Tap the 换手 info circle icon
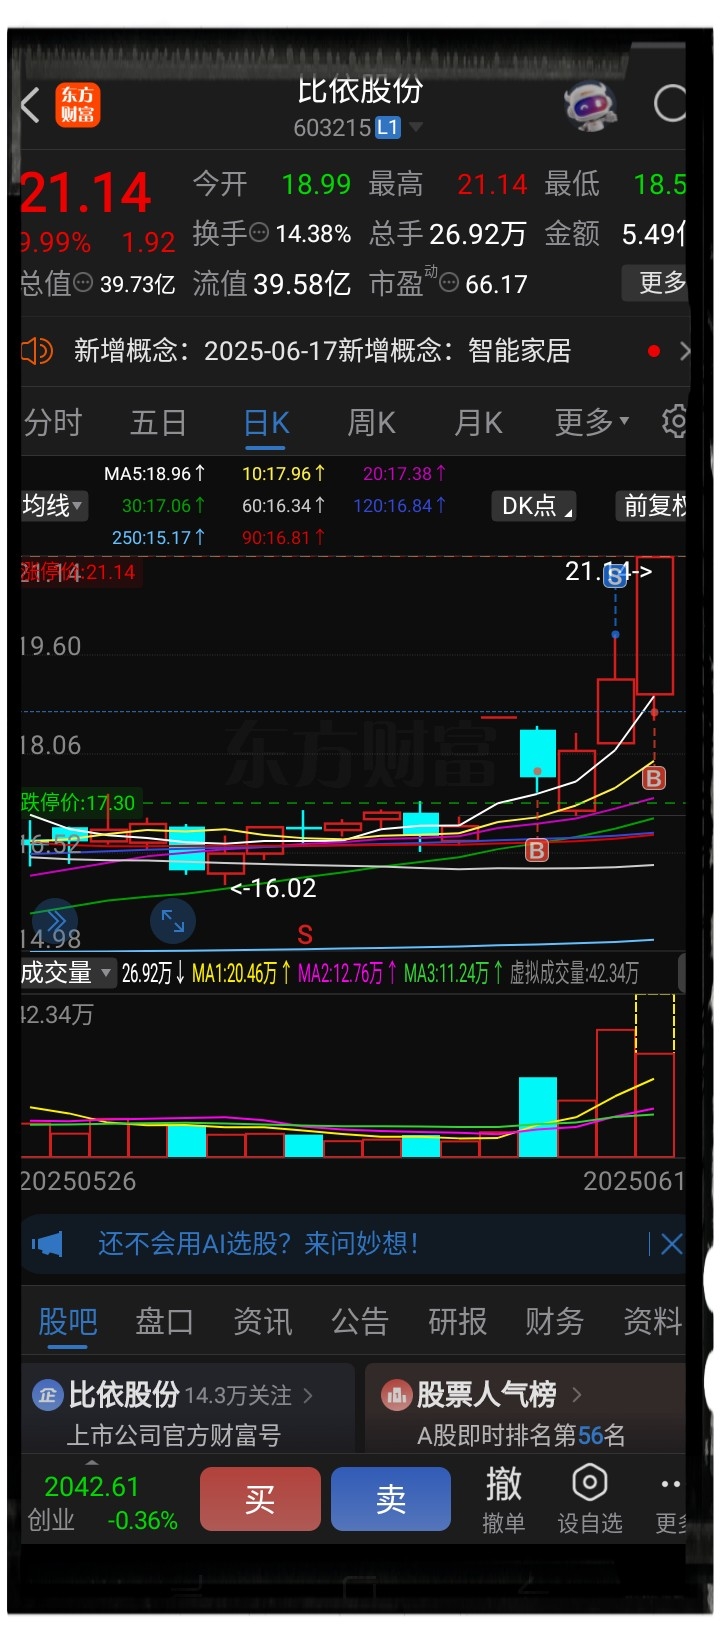 (x=259, y=233)
